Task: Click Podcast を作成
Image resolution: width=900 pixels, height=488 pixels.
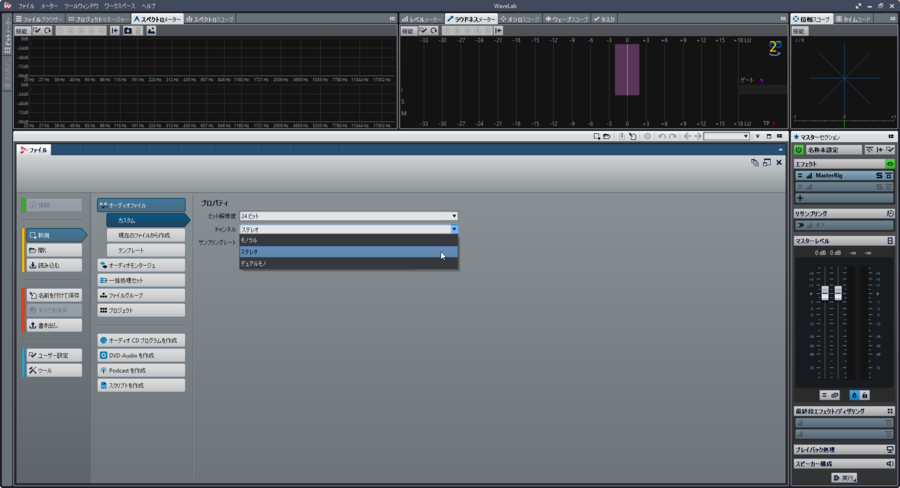Action: [141, 370]
